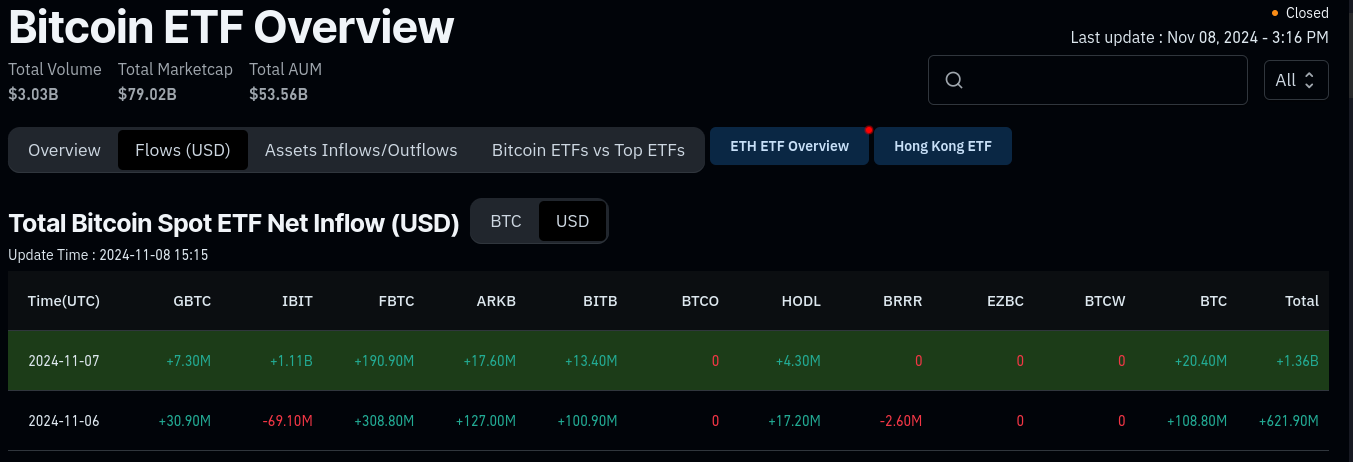Select the Overview tab
1353x462 pixels.
coord(64,150)
